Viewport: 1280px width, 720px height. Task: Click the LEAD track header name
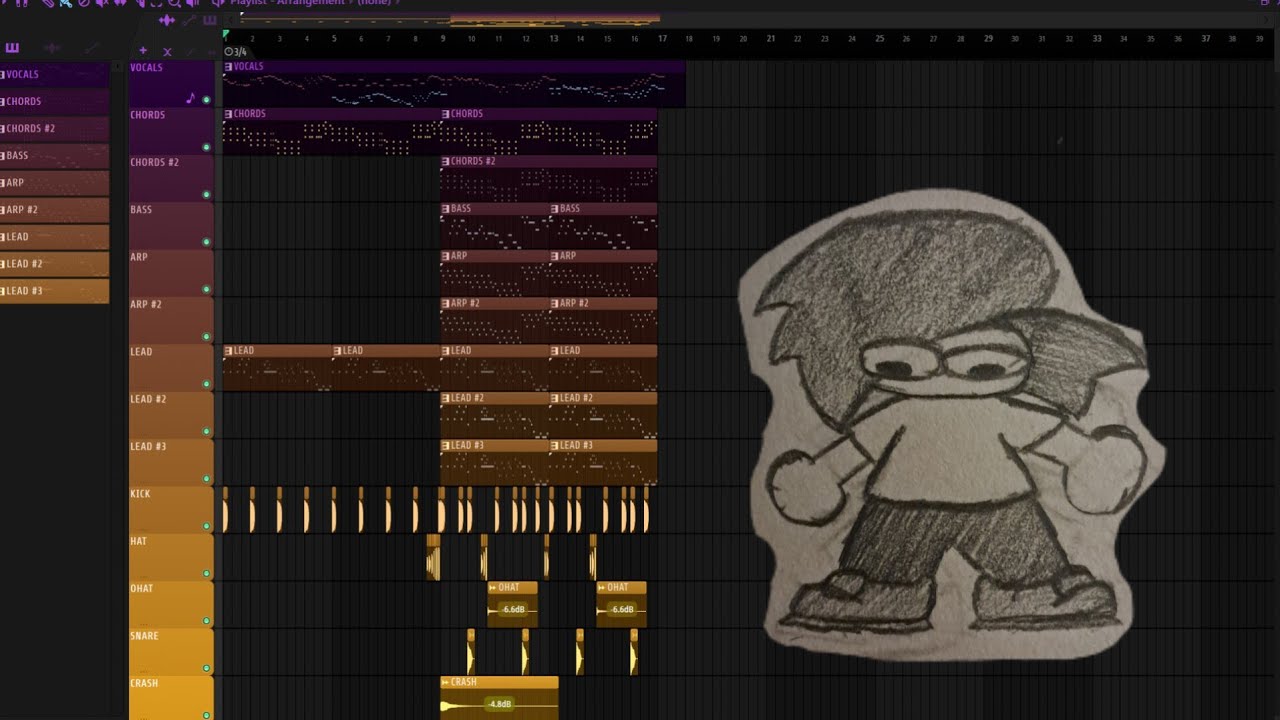pyautogui.click(x=141, y=352)
